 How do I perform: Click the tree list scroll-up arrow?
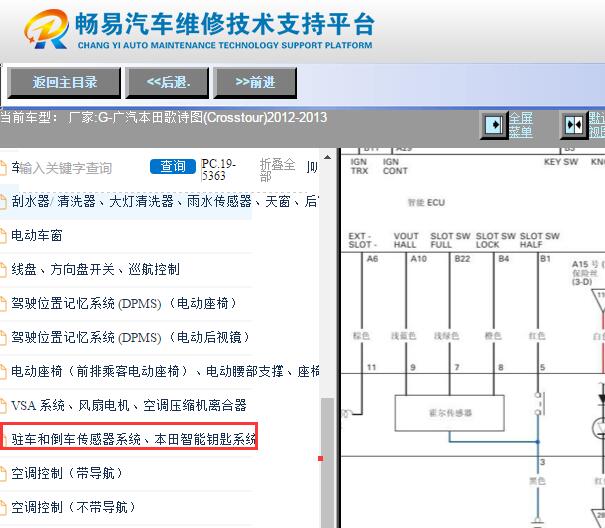(327, 157)
